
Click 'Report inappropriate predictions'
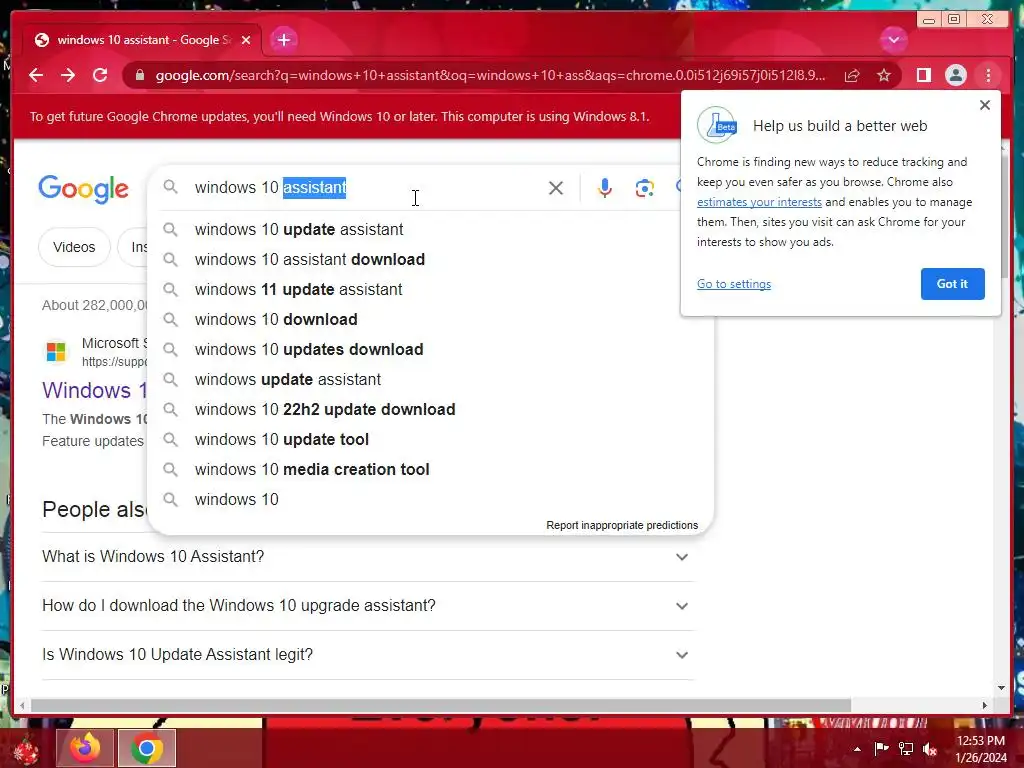click(x=622, y=525)
